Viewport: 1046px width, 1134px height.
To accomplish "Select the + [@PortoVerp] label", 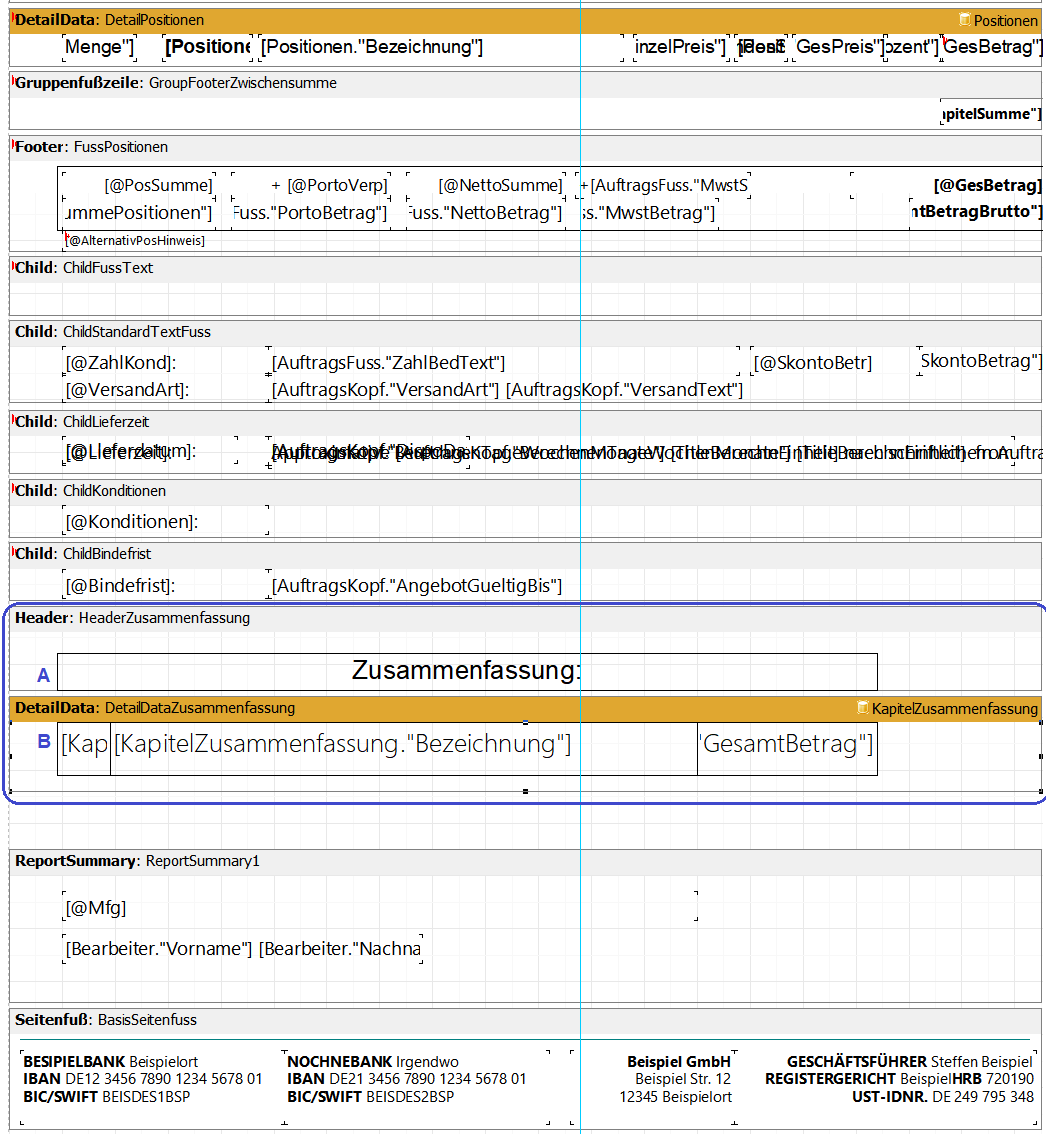I will tap(311, 185).
